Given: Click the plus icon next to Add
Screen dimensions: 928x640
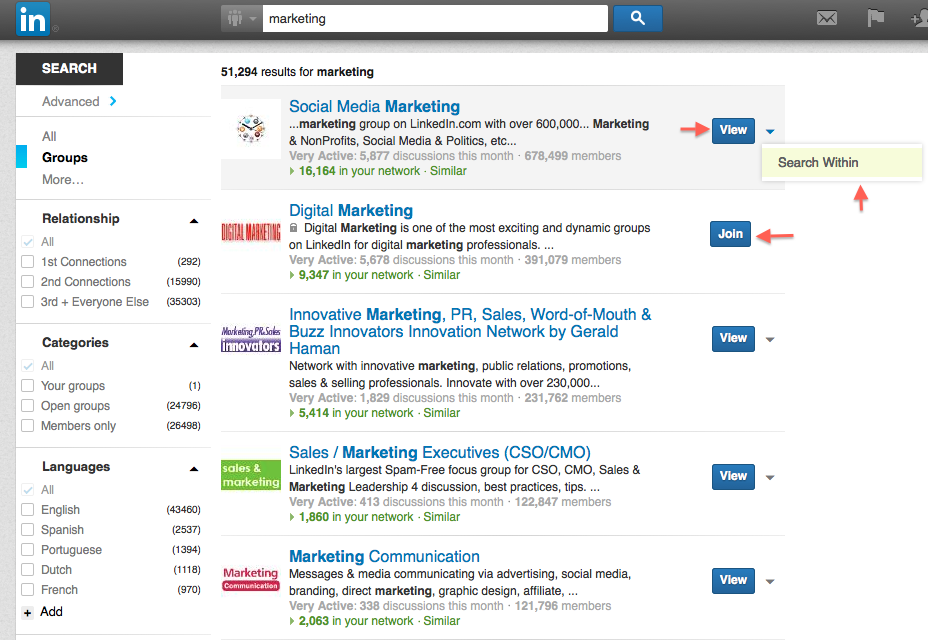Looking at the screenshot, I should click(27, 613).
